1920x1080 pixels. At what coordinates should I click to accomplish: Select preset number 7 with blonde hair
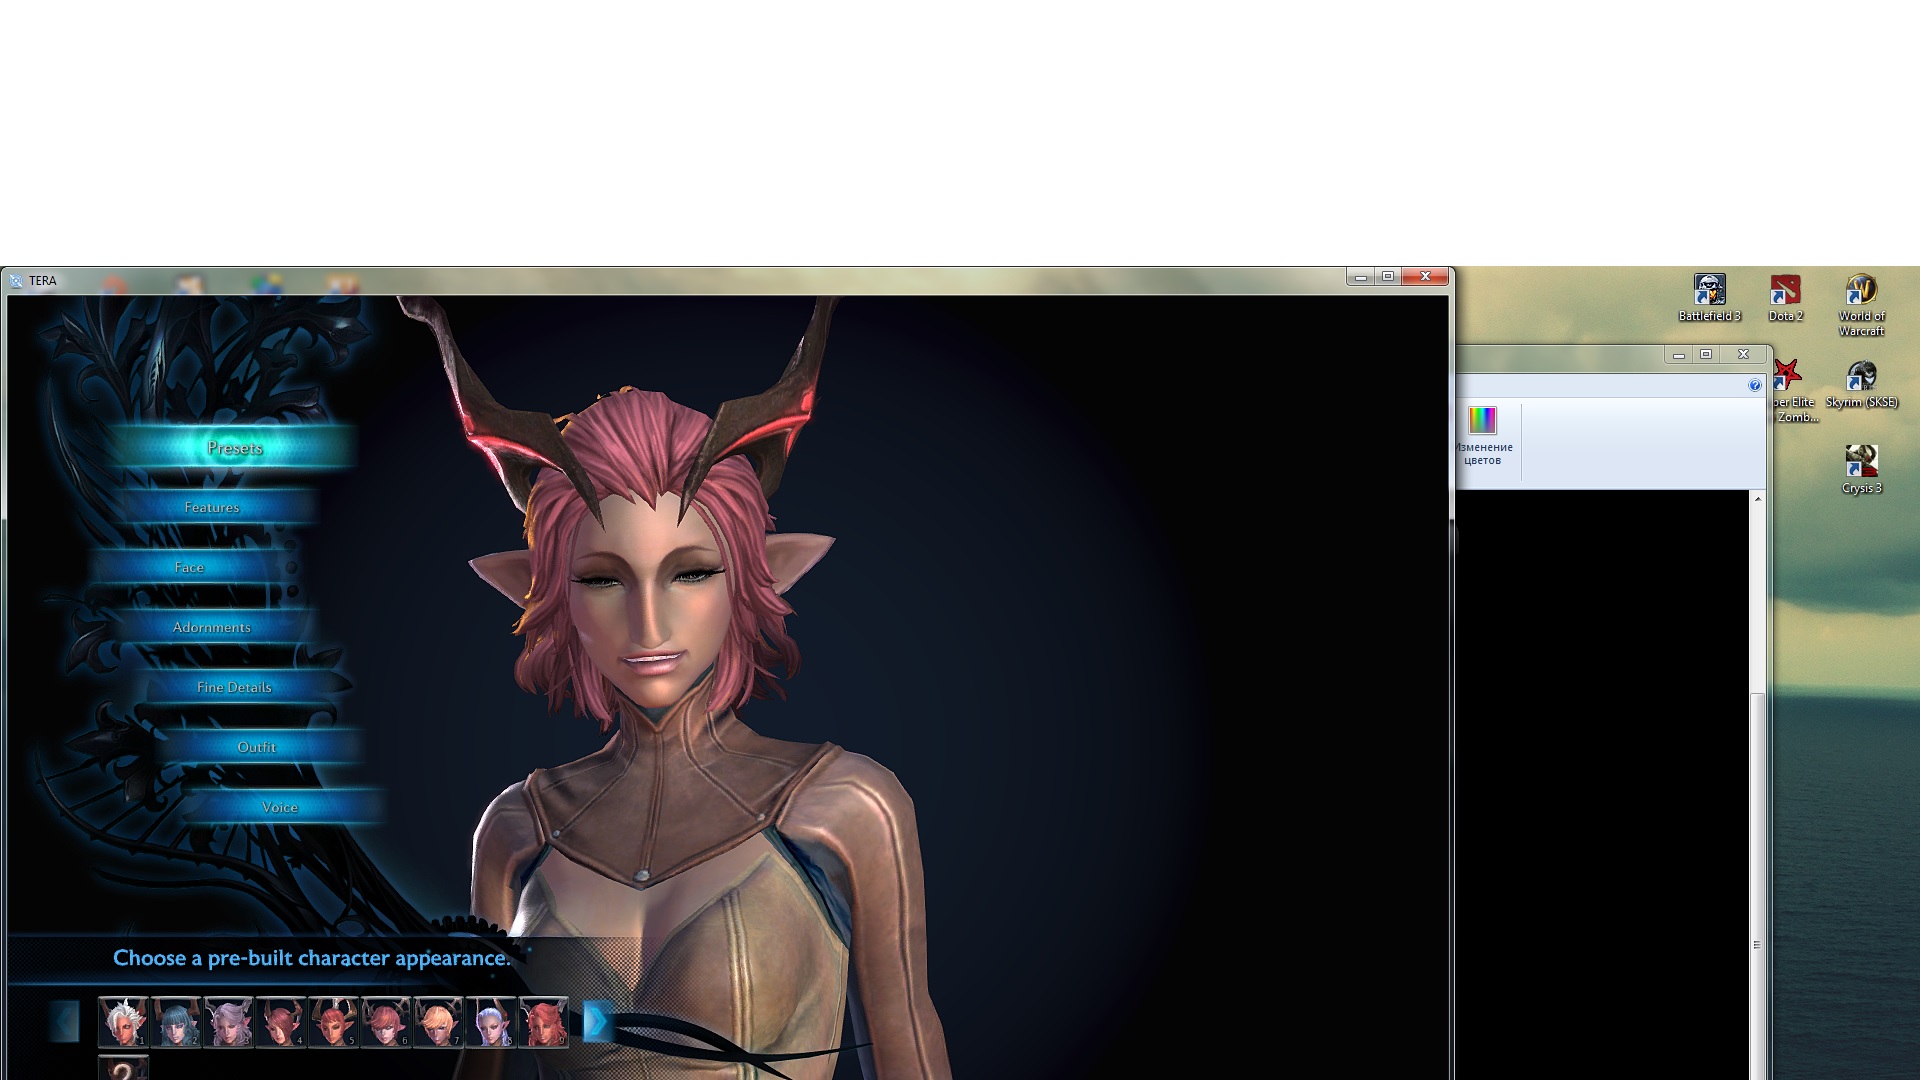pos(438,1021)
